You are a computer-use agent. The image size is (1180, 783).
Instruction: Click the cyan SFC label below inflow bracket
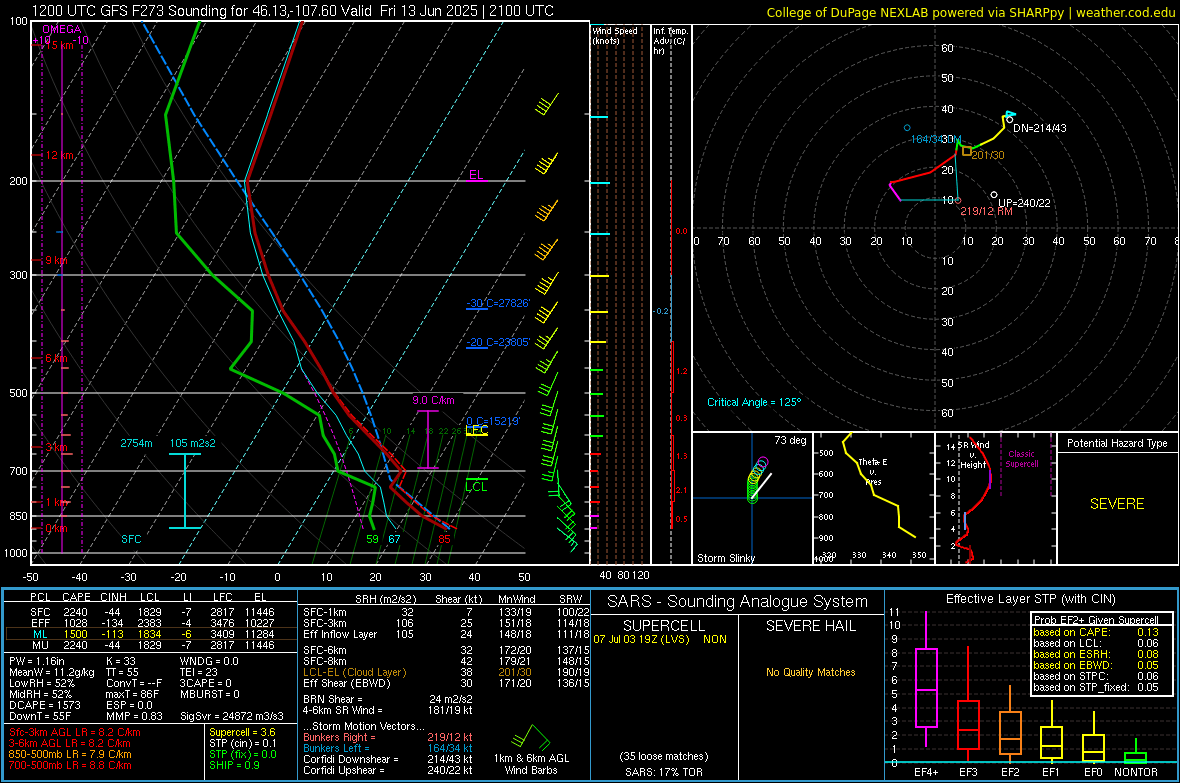[x=131, y=539]
